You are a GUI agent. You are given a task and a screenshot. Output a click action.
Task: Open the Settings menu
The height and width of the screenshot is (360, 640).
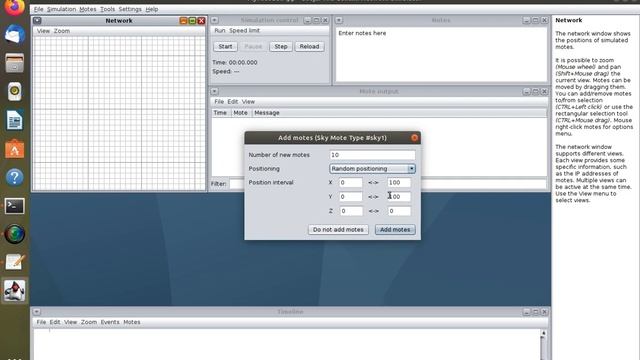130,9
